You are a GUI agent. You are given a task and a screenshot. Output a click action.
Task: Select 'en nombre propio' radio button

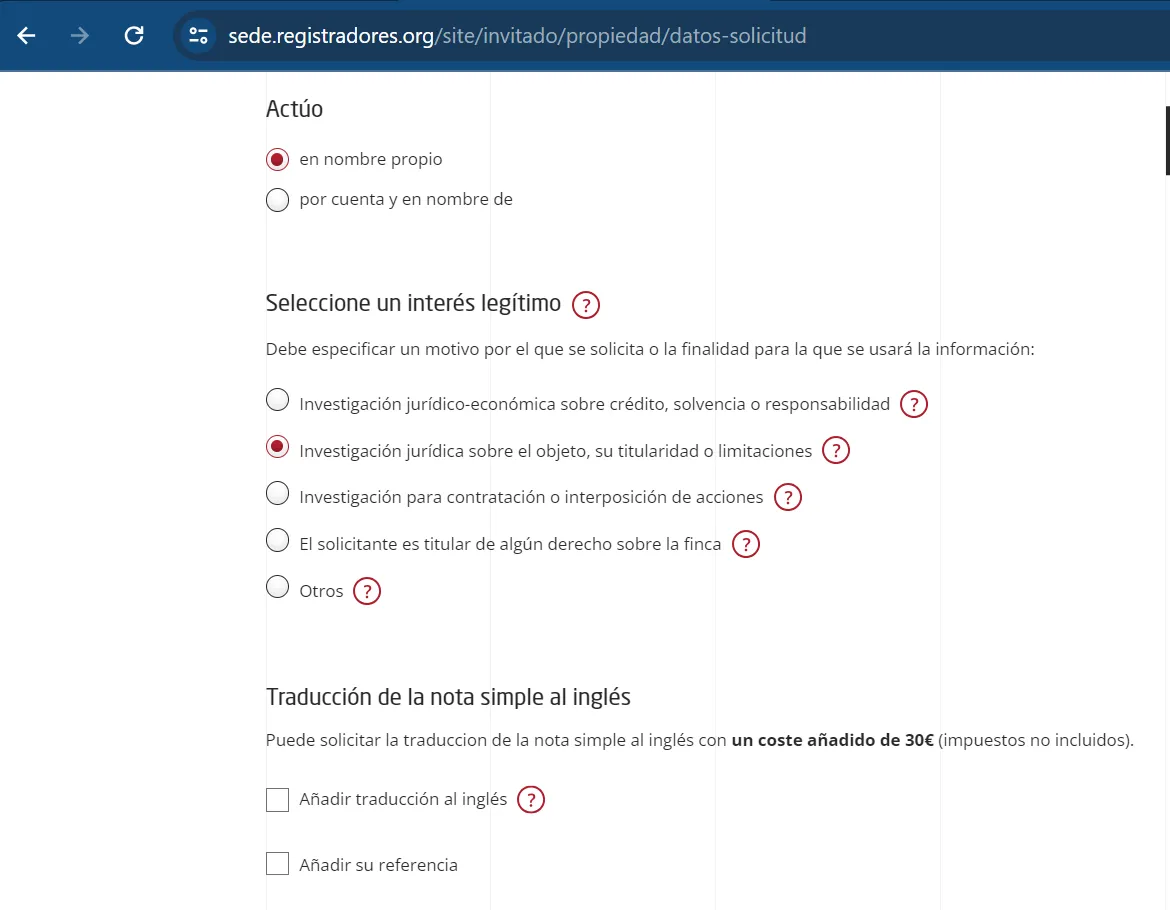(278, 160)
